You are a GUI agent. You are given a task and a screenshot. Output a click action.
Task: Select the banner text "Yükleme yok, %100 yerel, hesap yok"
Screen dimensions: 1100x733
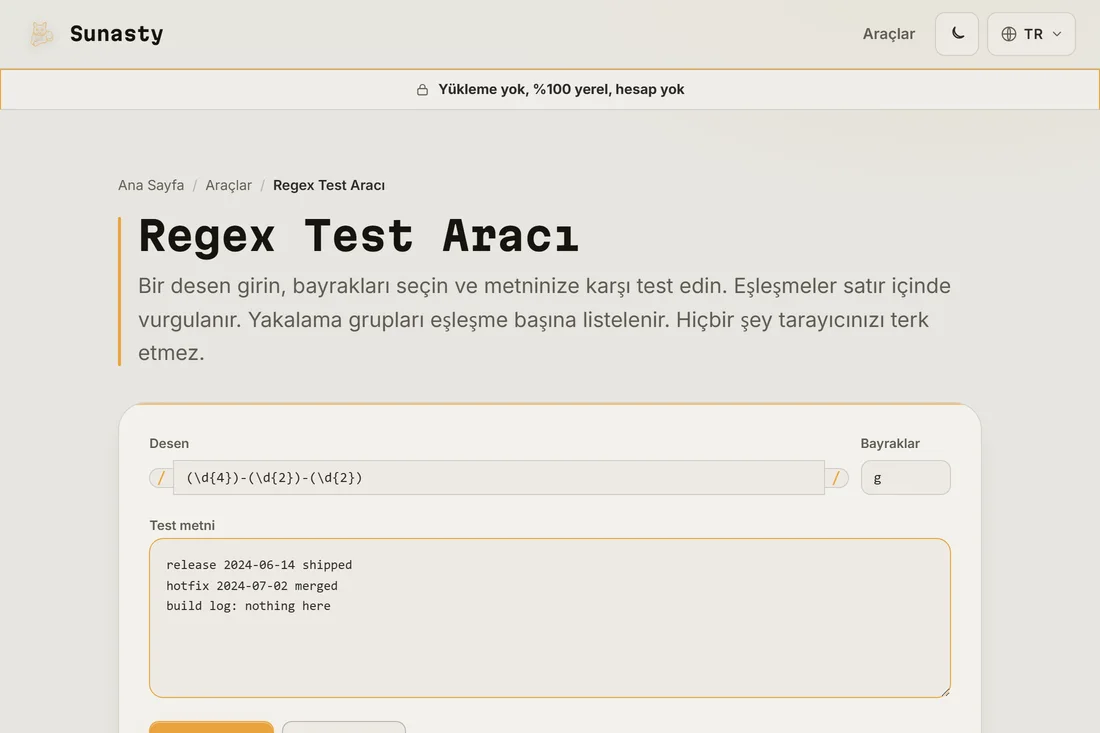(561, 89)
